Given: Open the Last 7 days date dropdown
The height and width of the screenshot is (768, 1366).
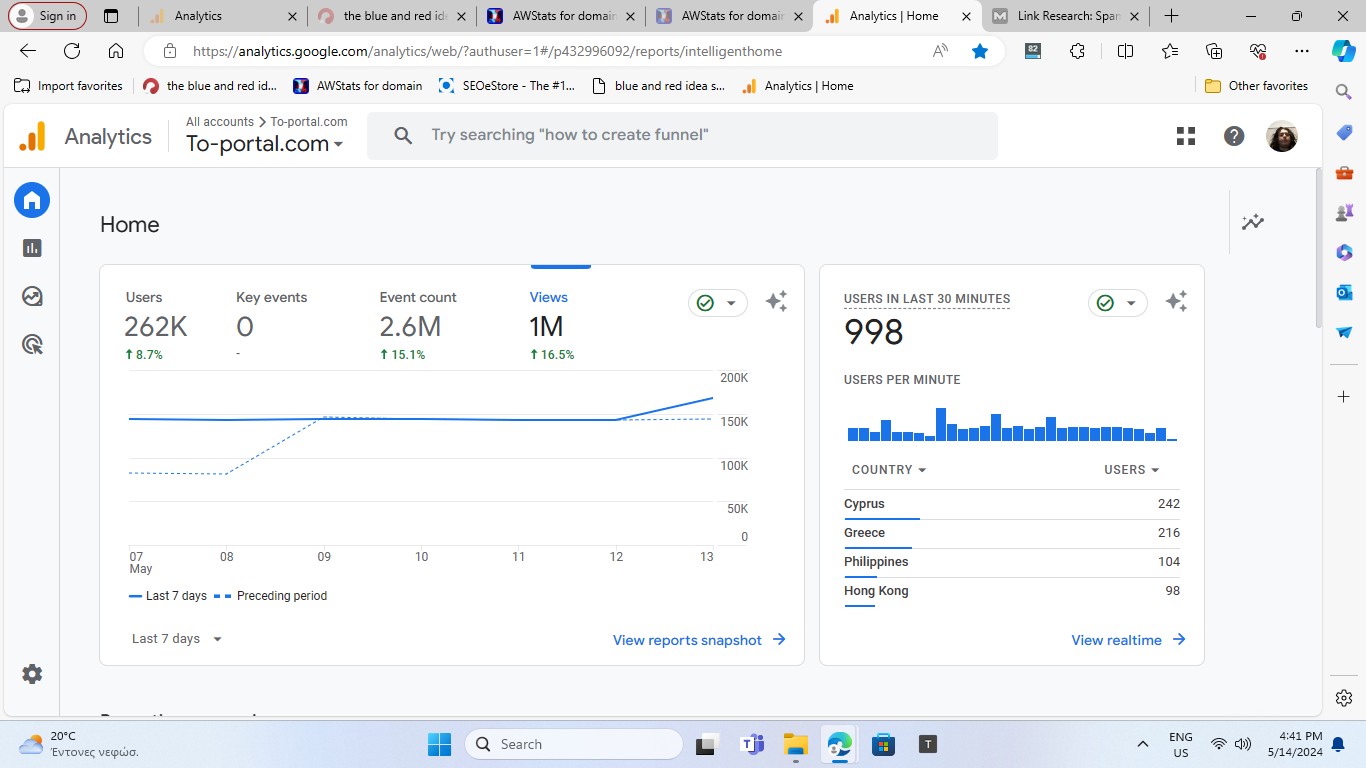Looking at the screenshot, I should (177, 639).
